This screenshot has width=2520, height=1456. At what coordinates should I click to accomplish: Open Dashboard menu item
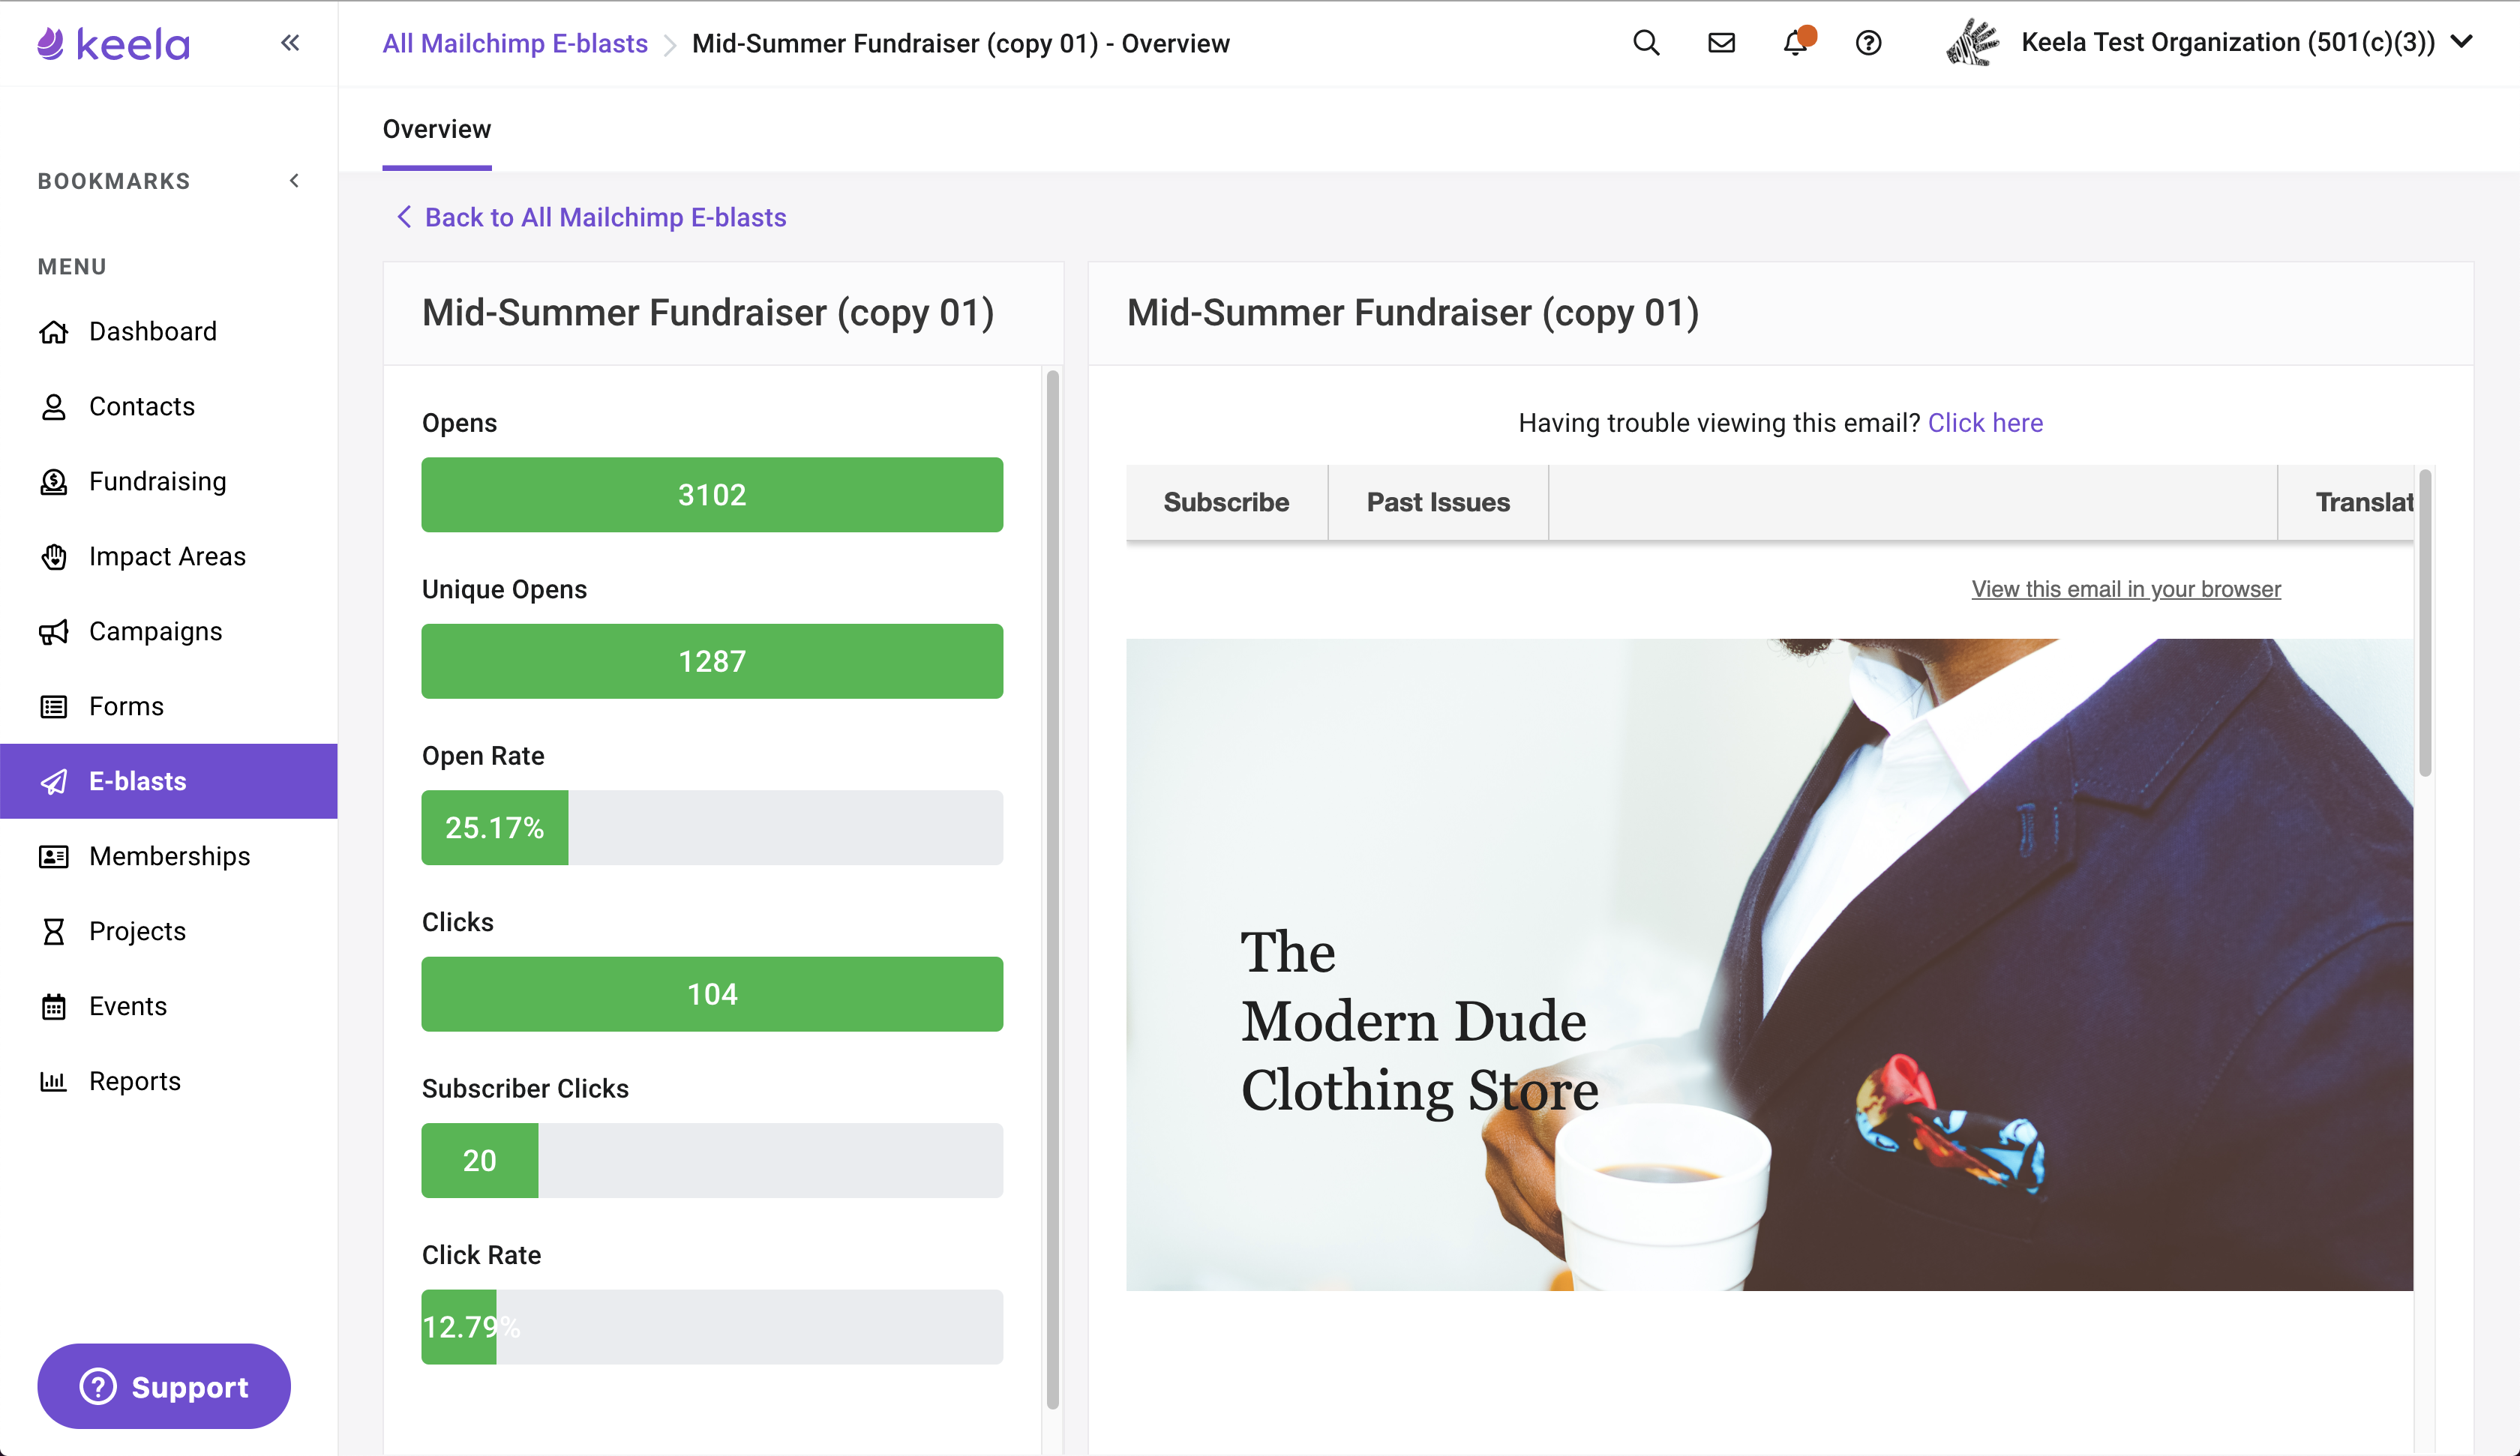[x=169, y=332]
